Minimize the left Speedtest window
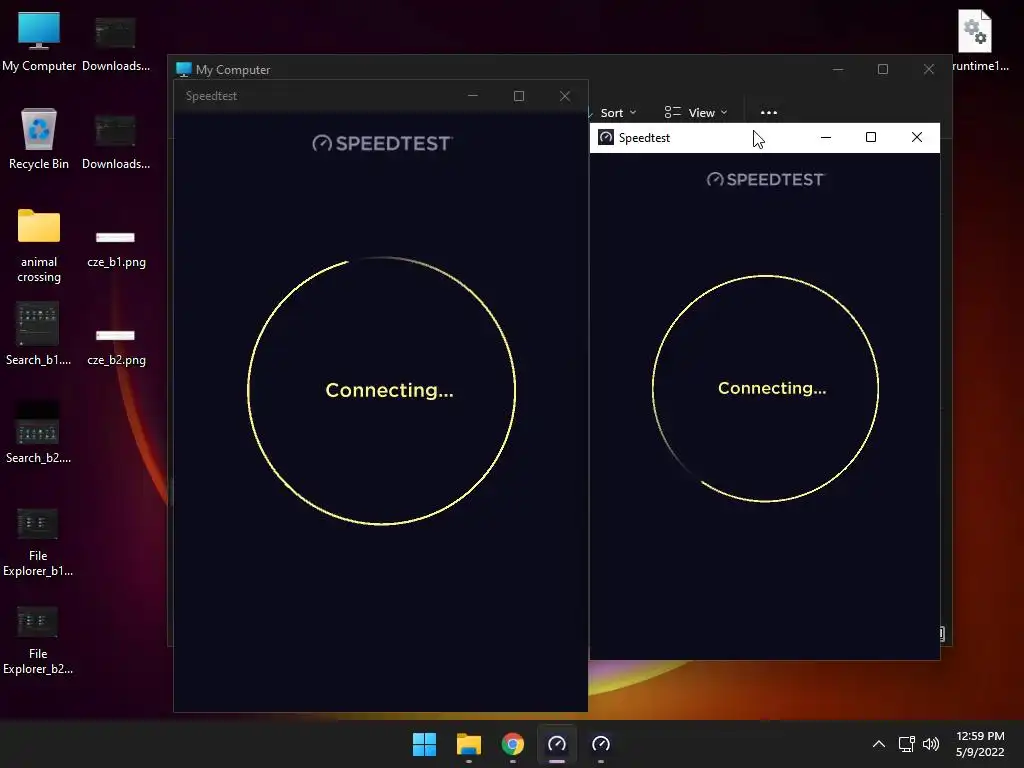 (473, 96)
